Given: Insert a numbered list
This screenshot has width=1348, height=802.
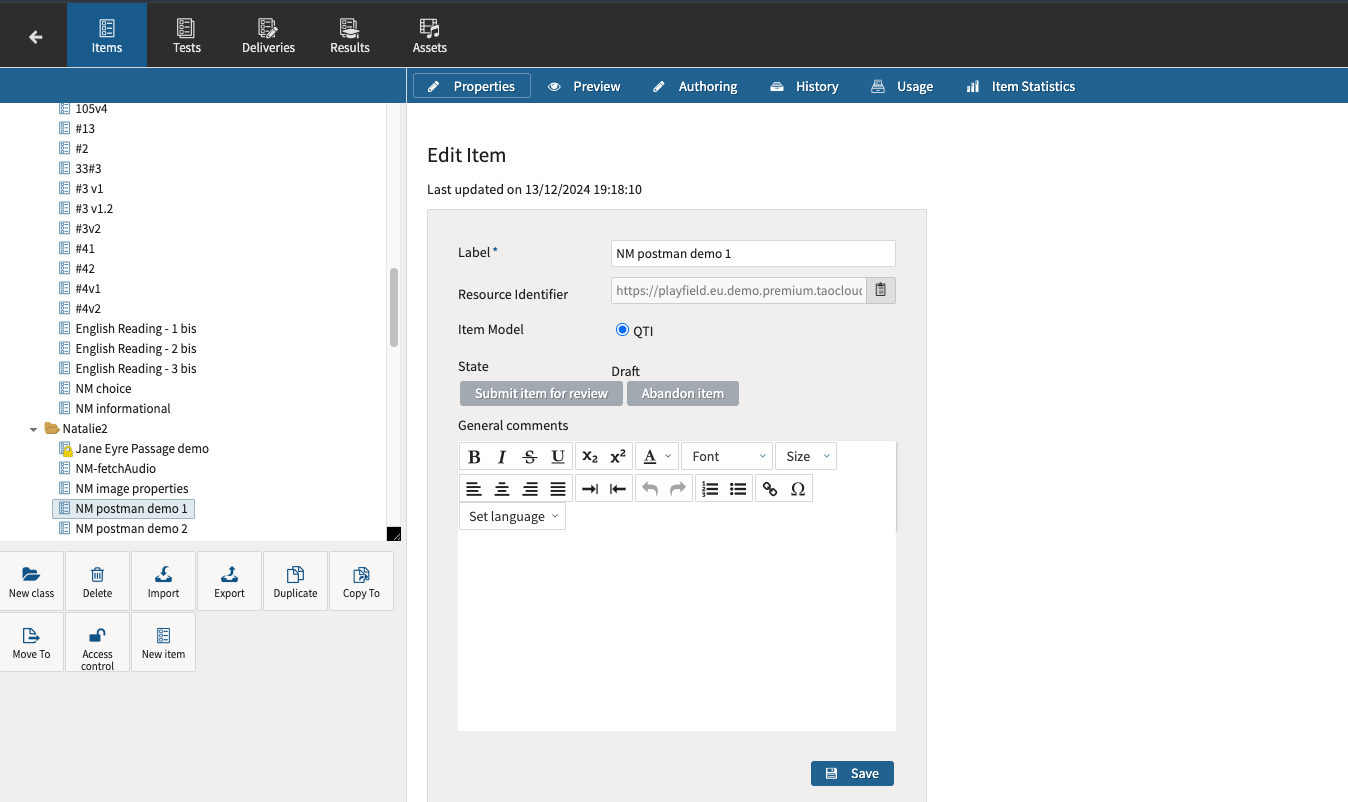Looking at the screenshot, I should coord(710,489).
